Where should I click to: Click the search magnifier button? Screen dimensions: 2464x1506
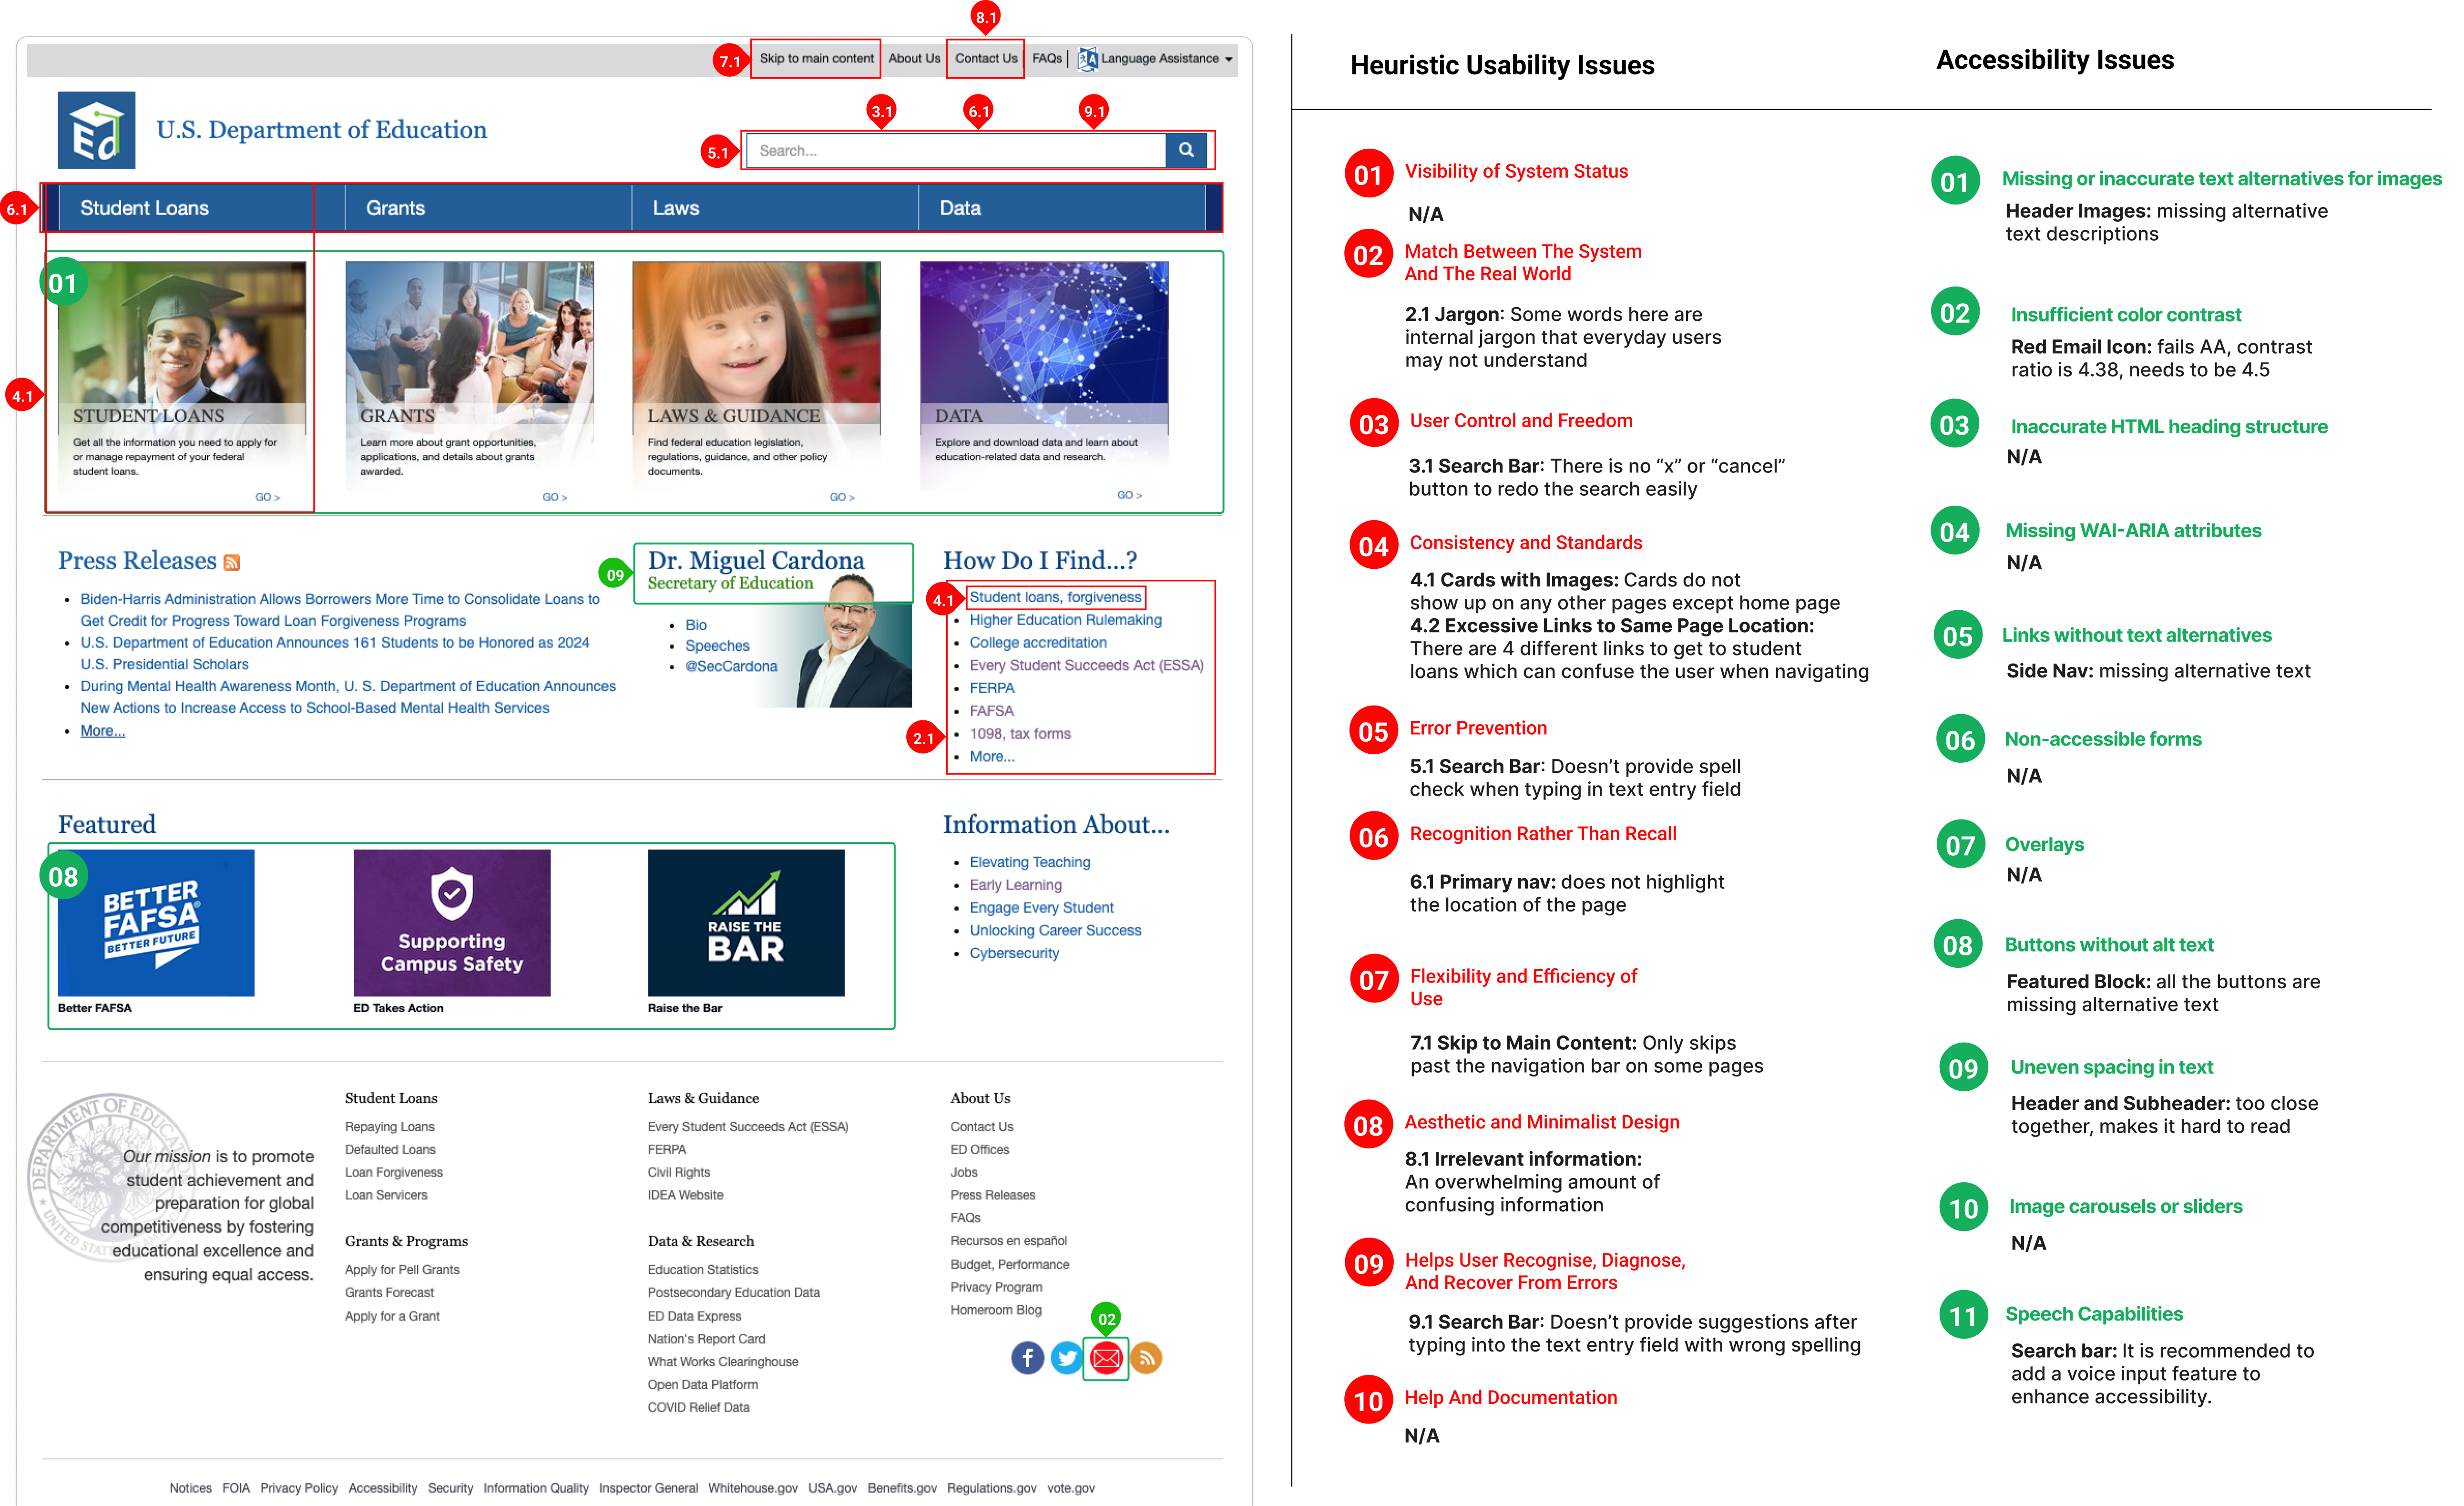[x=1186, y=150]
